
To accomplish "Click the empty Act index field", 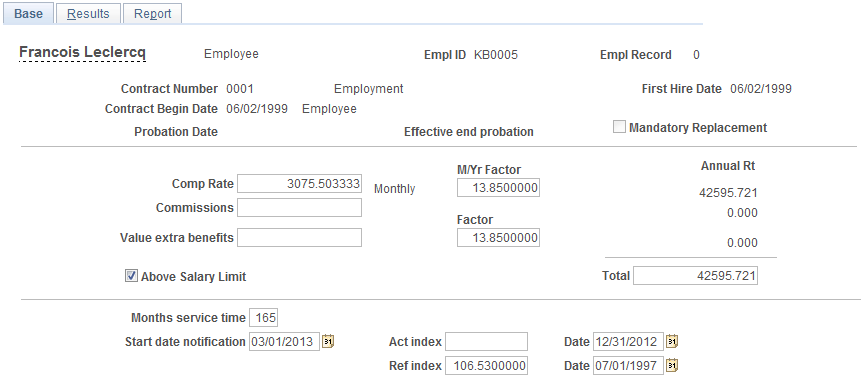I will pos(487,342).
